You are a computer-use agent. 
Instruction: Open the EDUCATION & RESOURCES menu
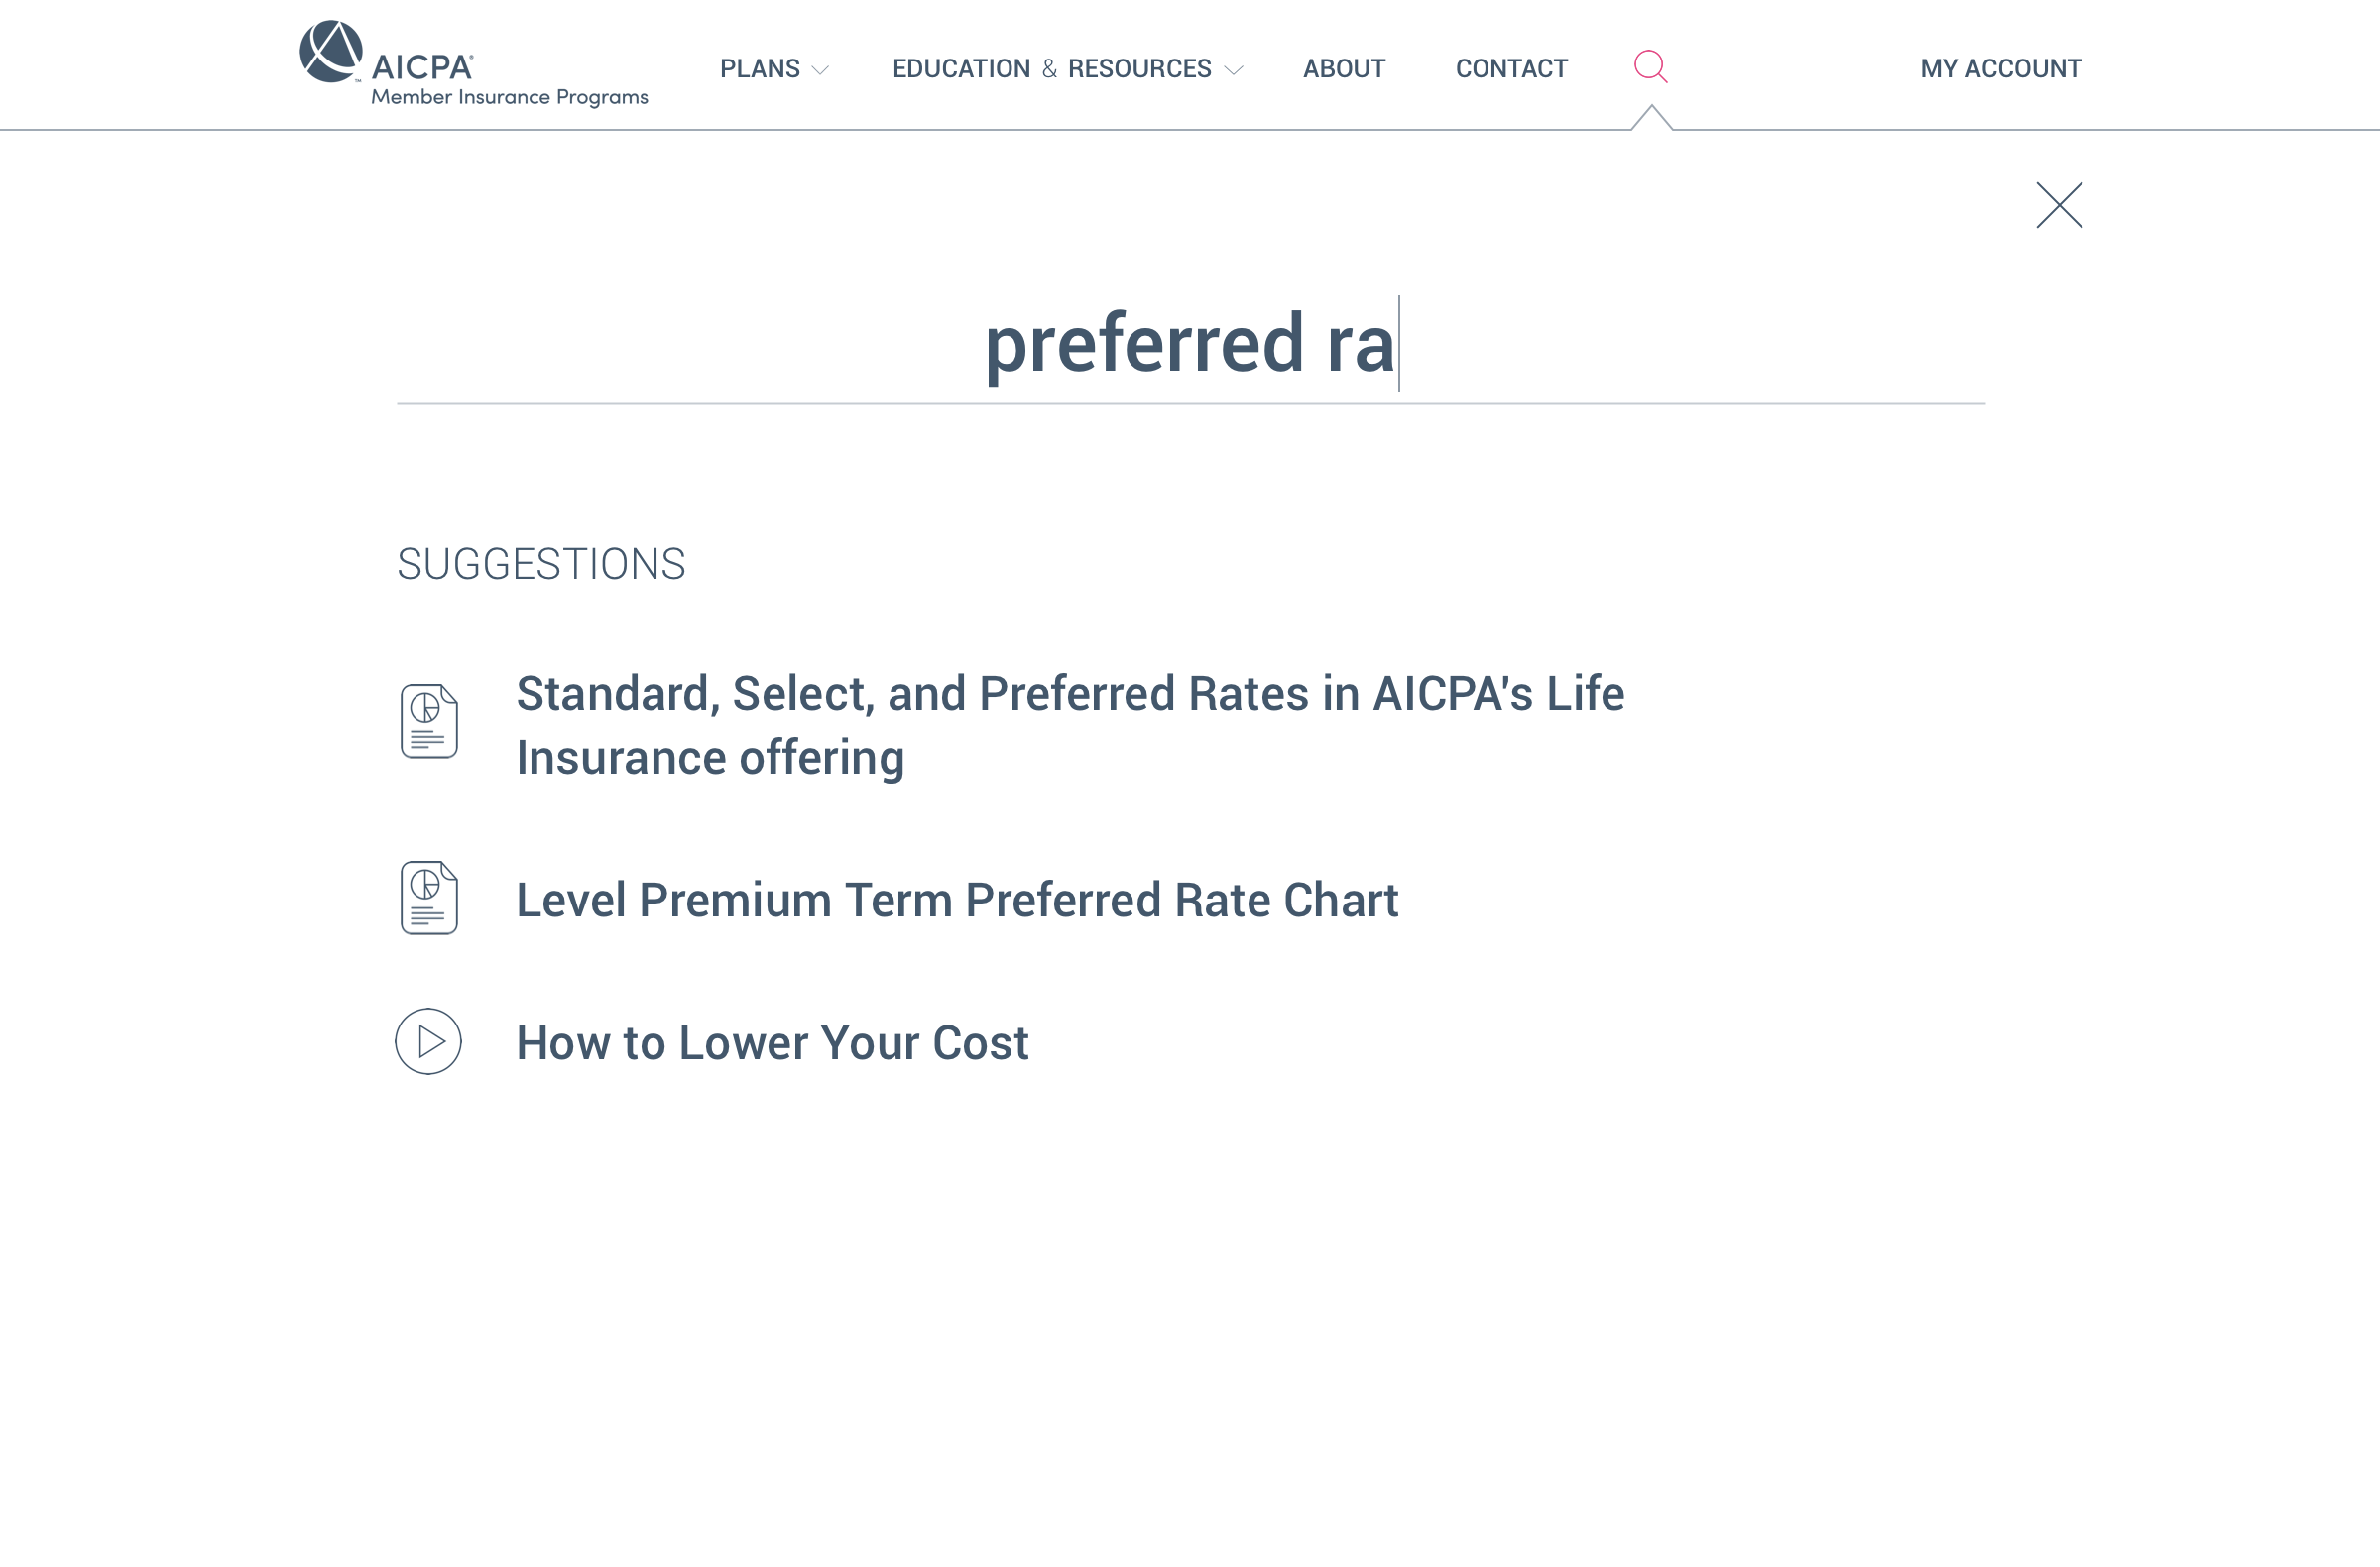[1051, 69]
